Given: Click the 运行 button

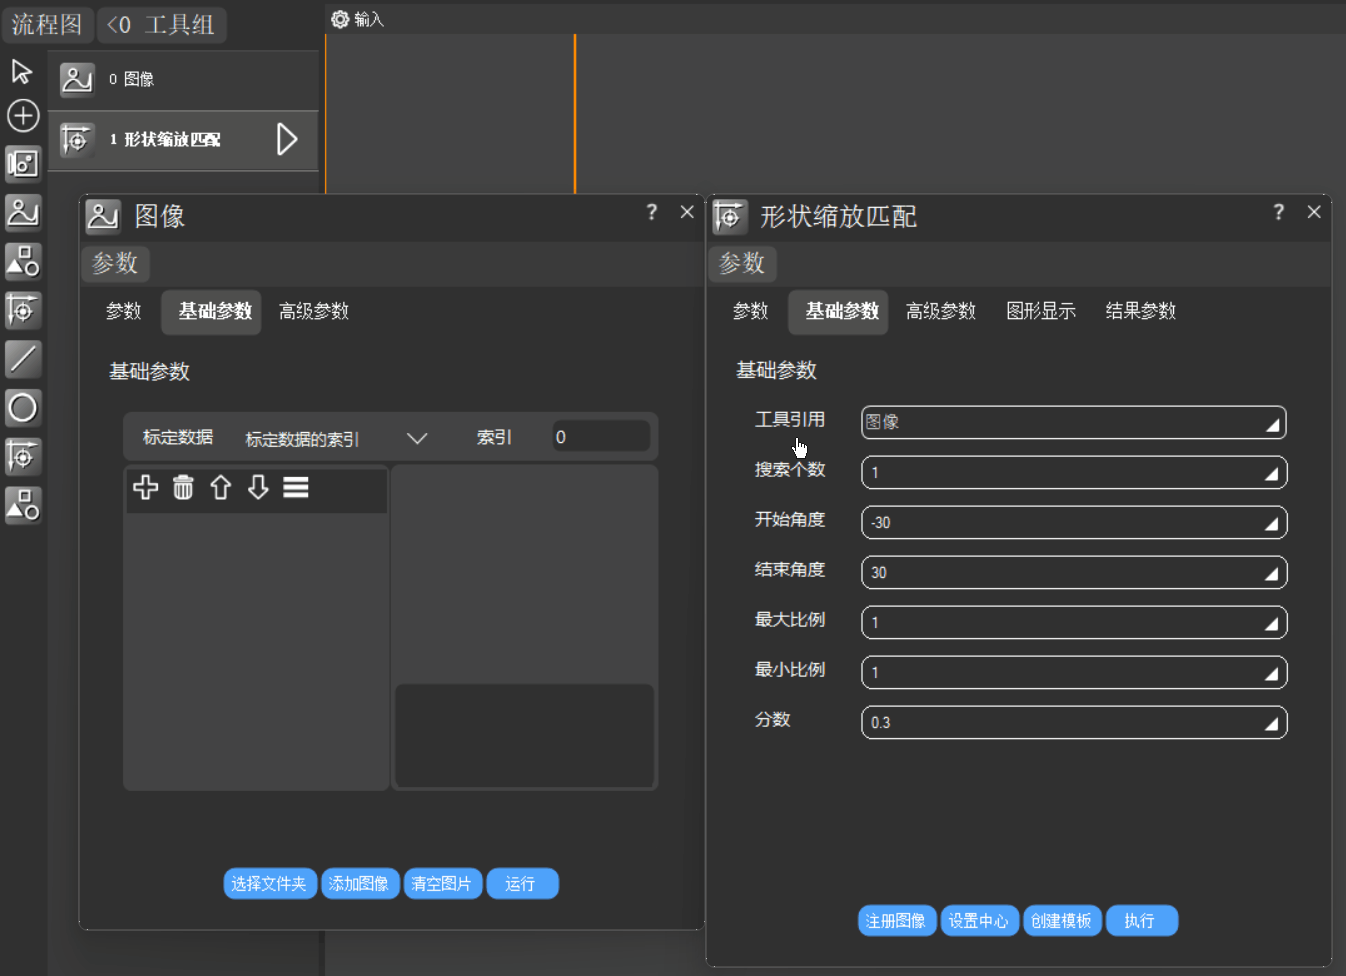Looking at the screenshot, I should coord(522,884).
